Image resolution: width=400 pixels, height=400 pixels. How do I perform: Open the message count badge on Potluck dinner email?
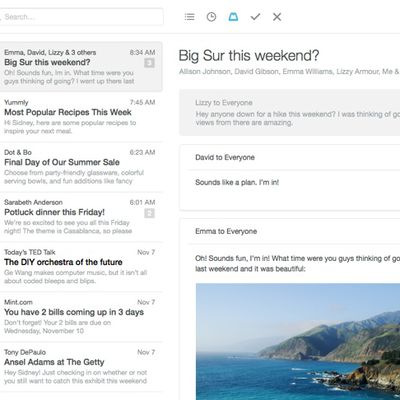pyautogui.click(x=149, y=213)
